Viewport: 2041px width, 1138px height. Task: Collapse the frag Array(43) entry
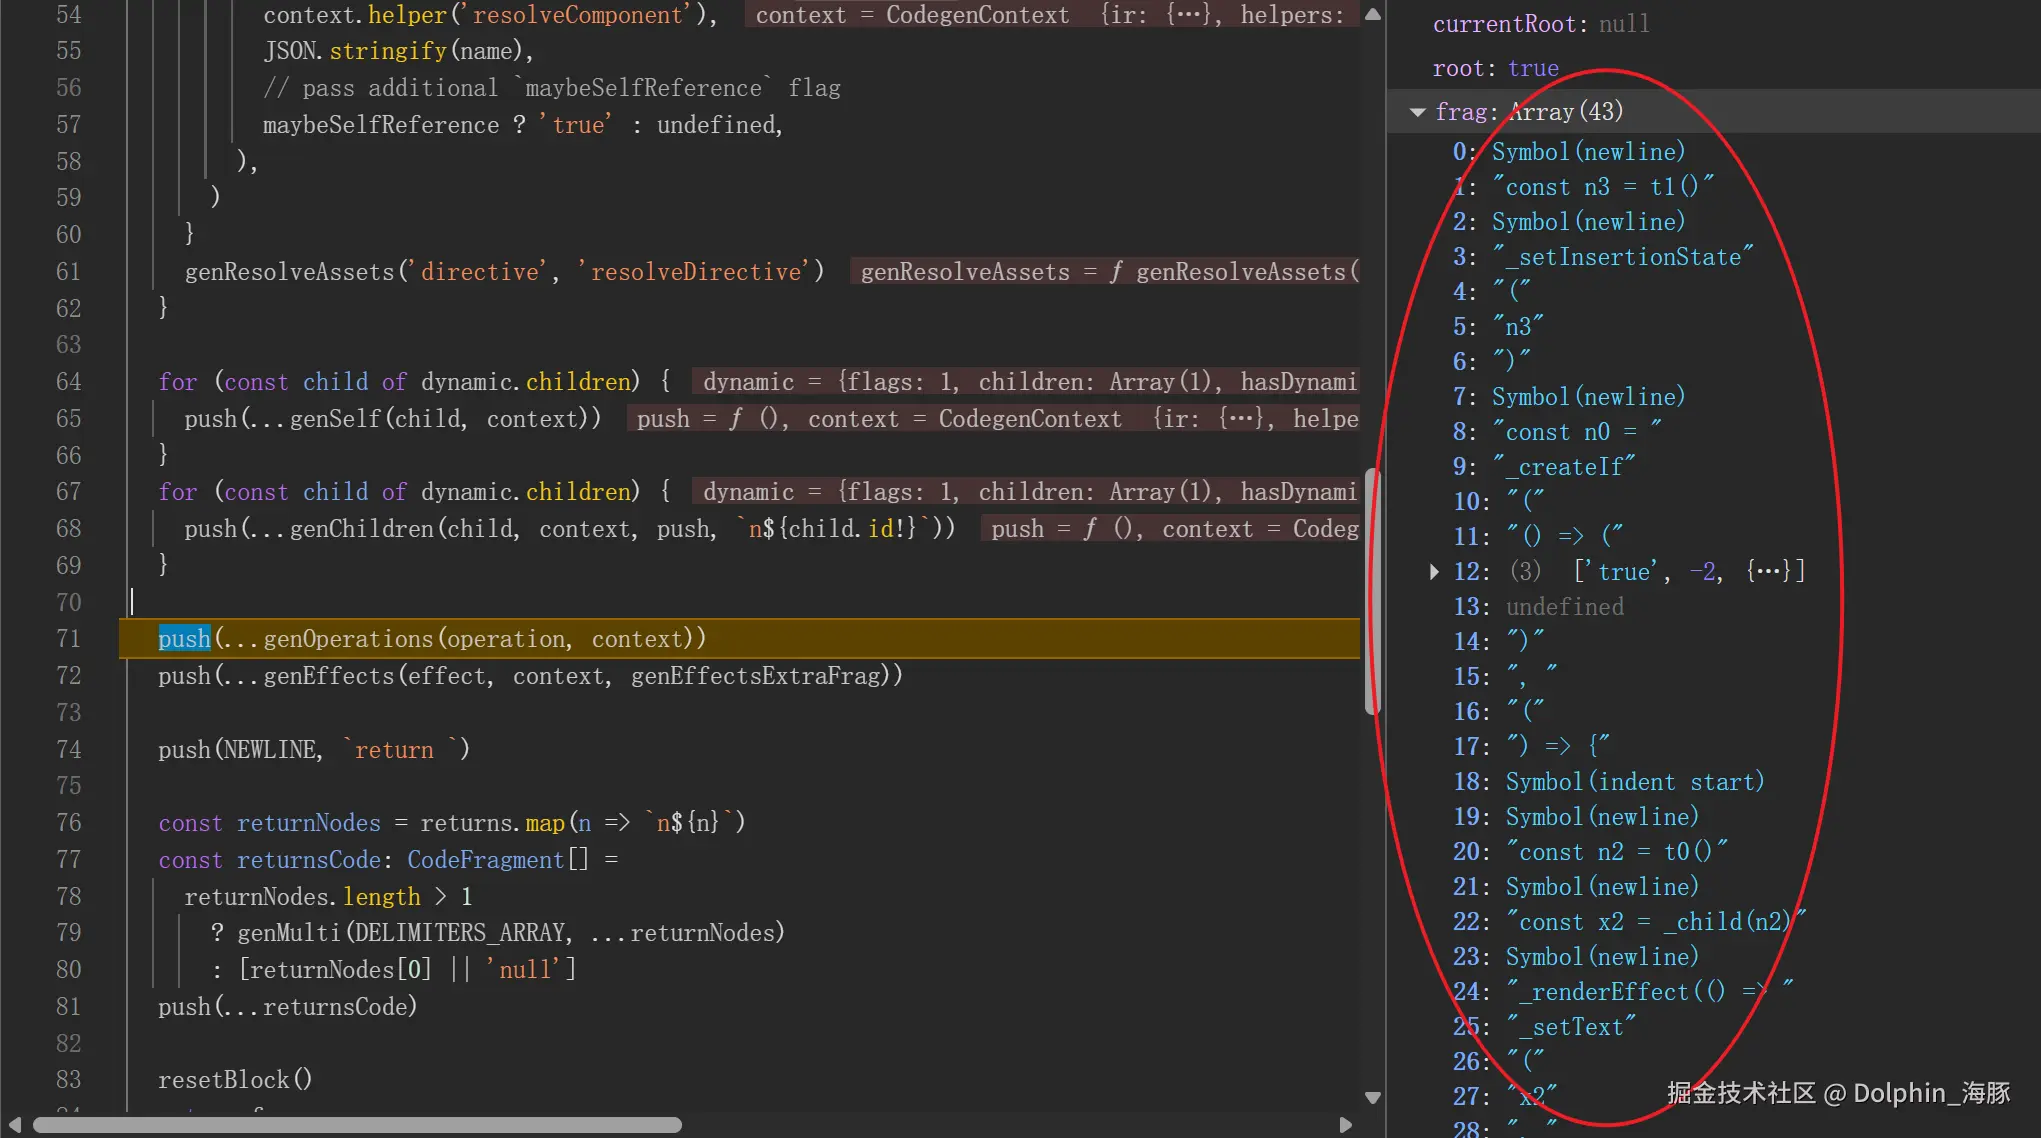1417,112
